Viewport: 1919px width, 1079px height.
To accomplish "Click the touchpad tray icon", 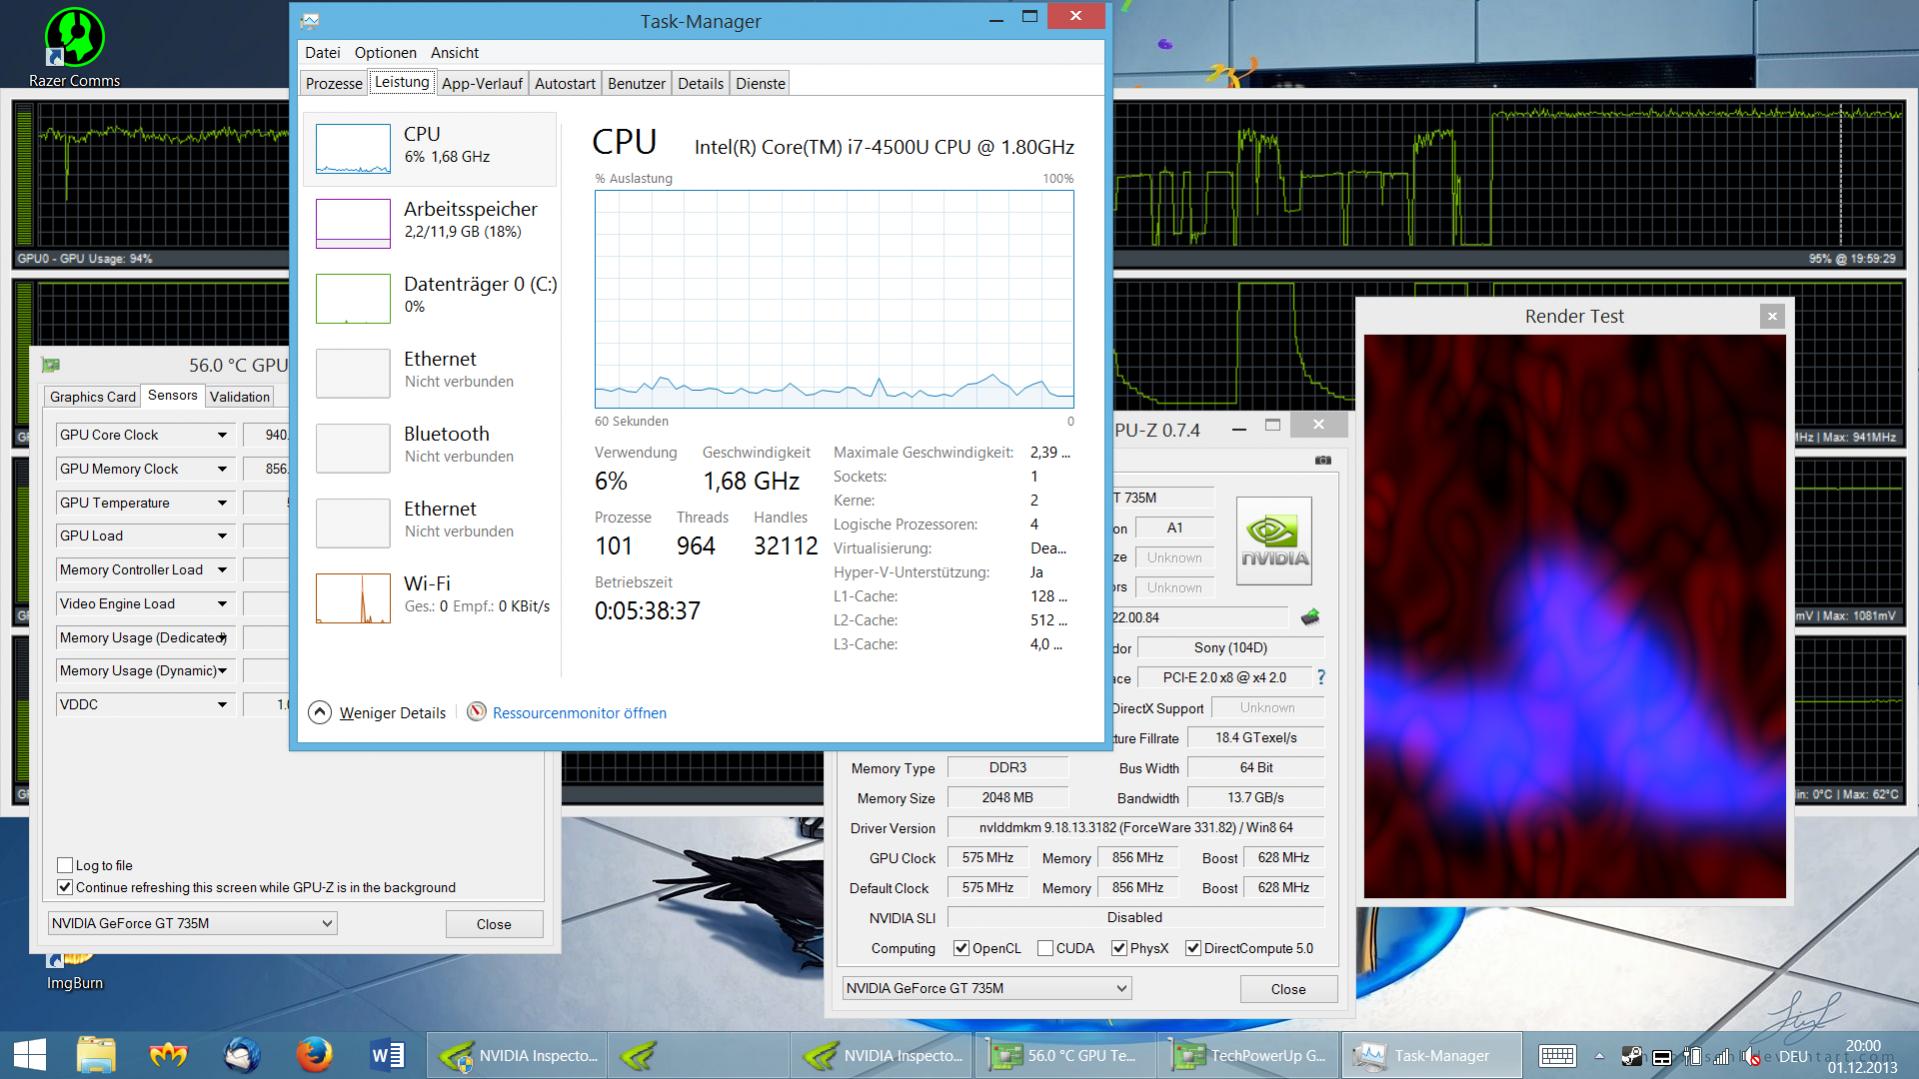I will 1662,1056.
